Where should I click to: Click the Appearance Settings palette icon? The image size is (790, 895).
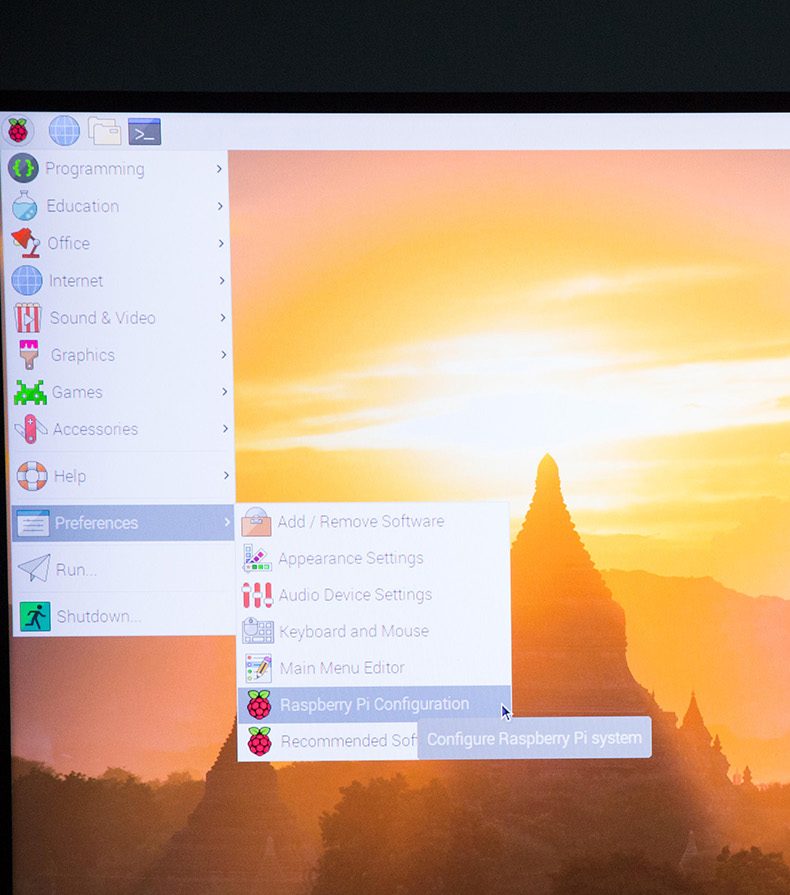[x=257, y=558]
